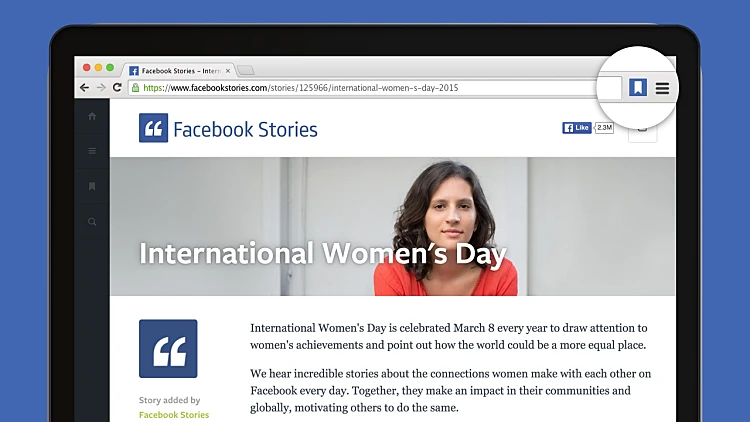750x422 pixels.
Task: Open the home icon in the left sidebar
Action: click(92, 116)
